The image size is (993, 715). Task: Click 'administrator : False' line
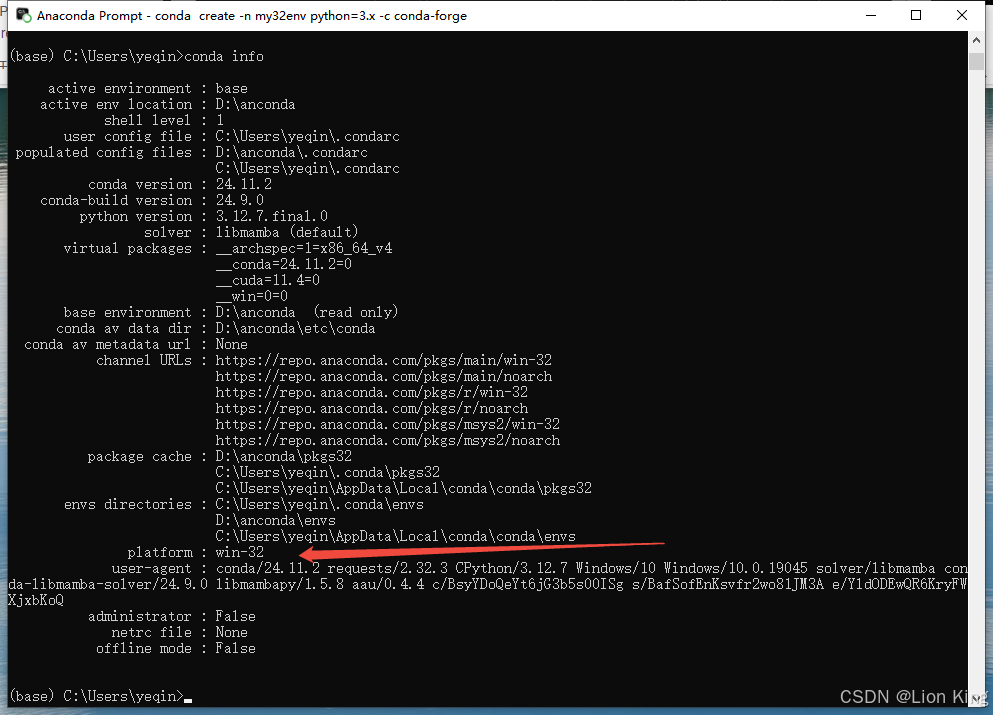(172, 616)
